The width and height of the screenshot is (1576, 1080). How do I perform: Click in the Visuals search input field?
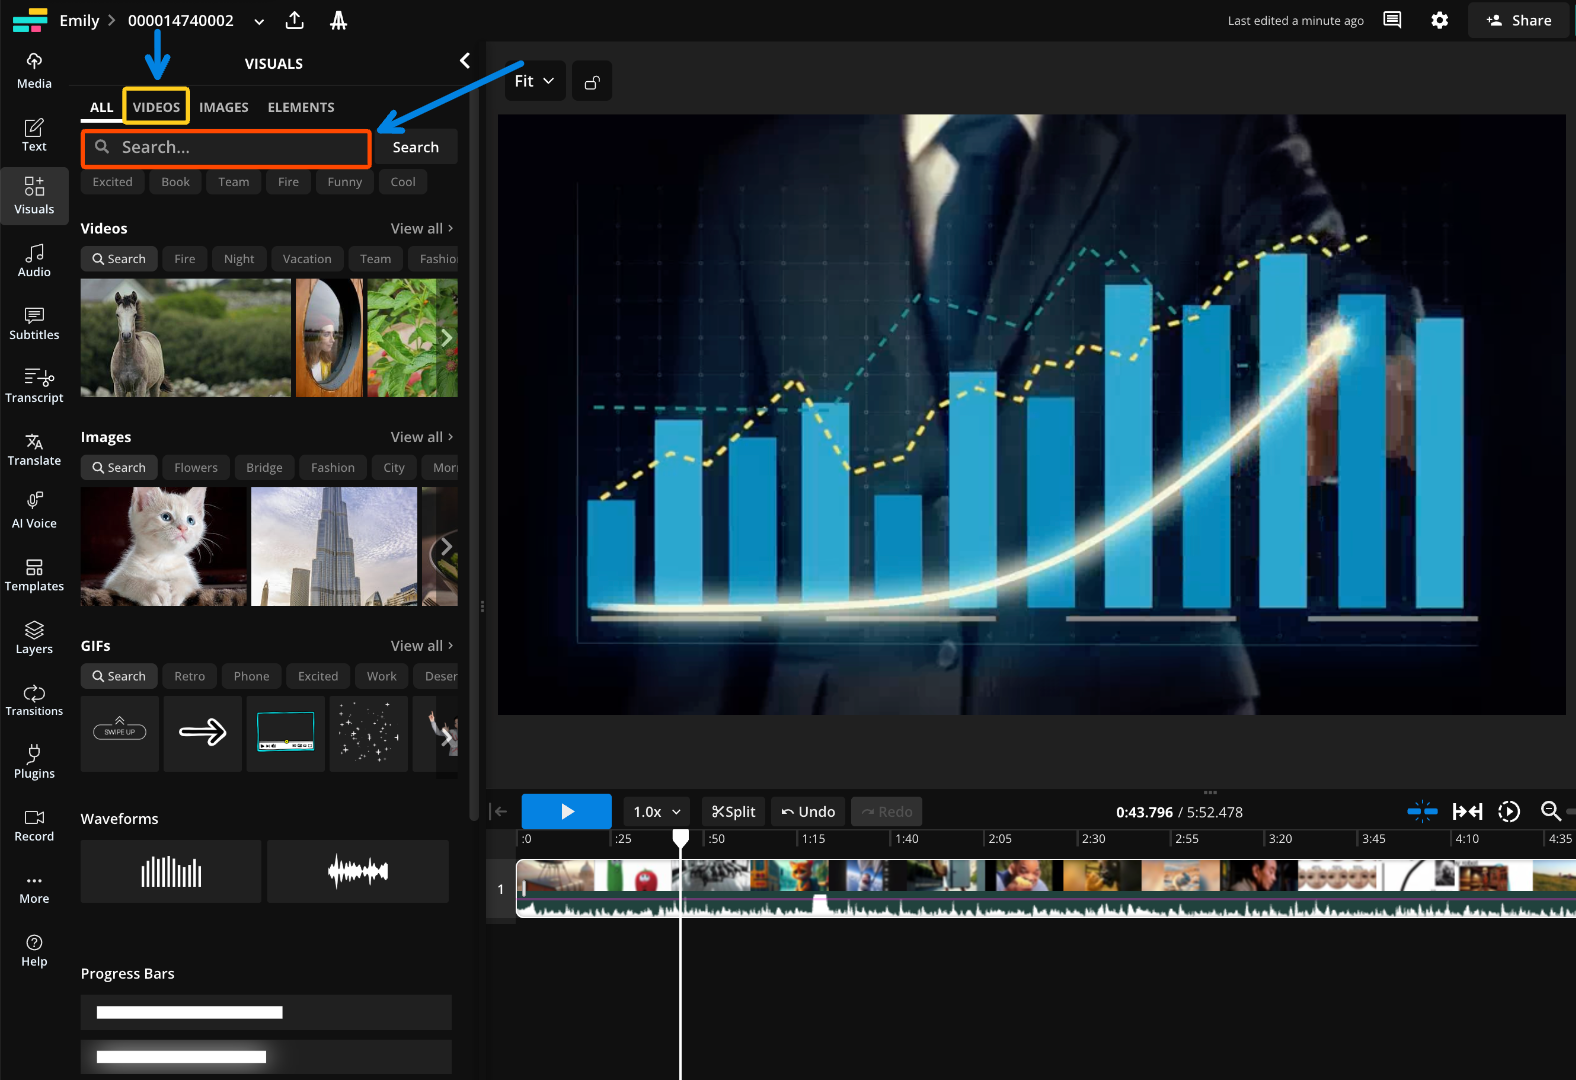[x=226, y=147]
